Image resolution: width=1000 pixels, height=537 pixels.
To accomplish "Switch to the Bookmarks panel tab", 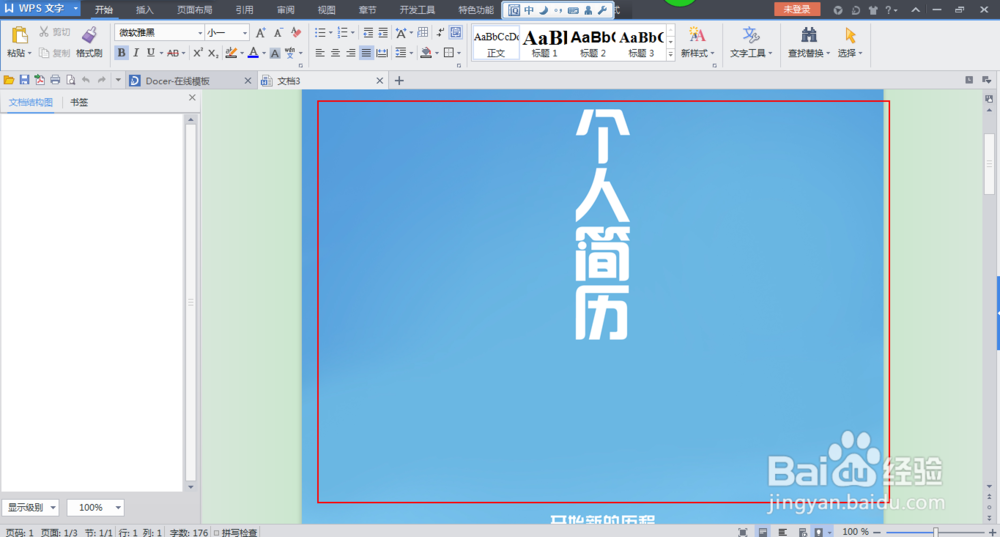I will pyautogui.click(x=79, y=102).
